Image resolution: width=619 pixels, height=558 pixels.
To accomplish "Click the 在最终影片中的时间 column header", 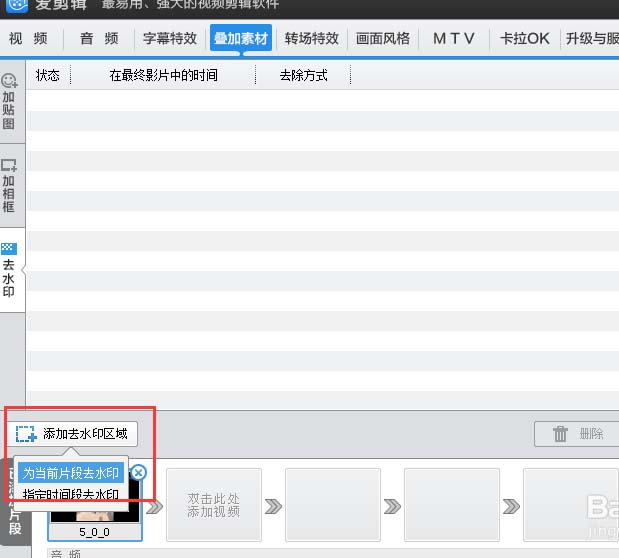I will pos(163,75).
